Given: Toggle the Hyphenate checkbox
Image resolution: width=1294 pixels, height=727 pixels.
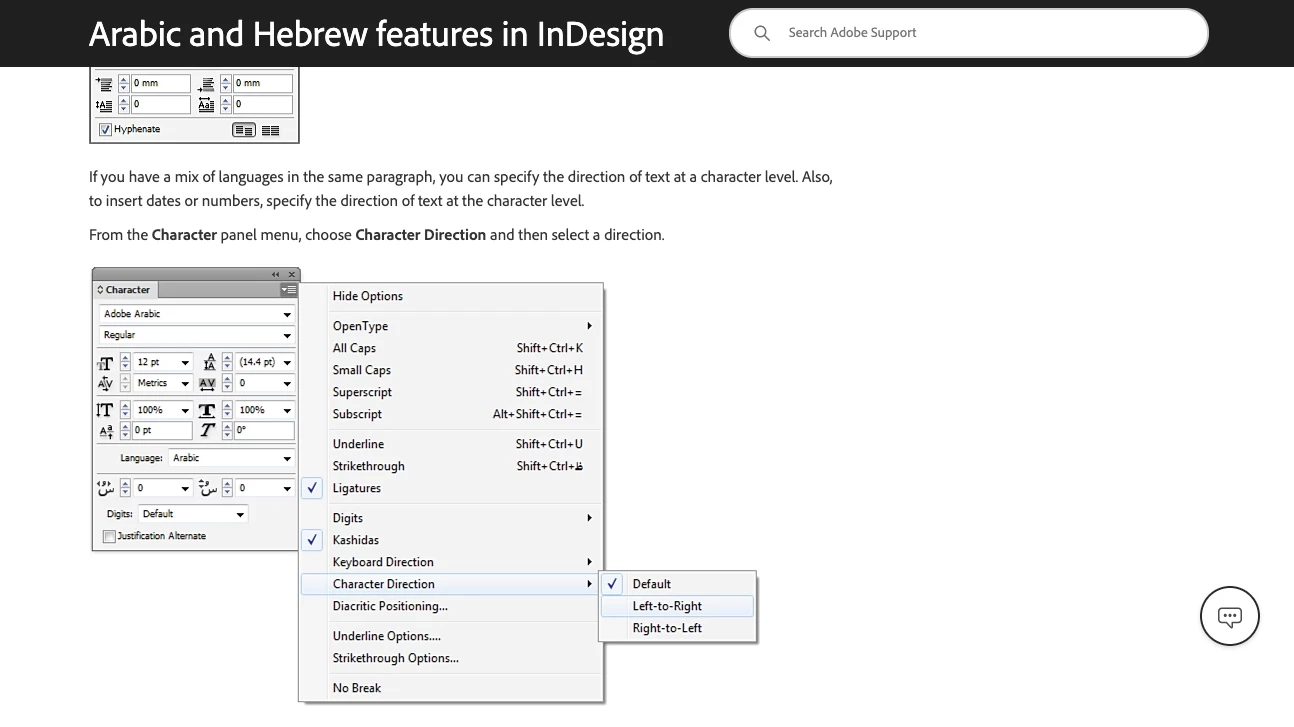Looking at the screenshot, I should coord(105,130).
